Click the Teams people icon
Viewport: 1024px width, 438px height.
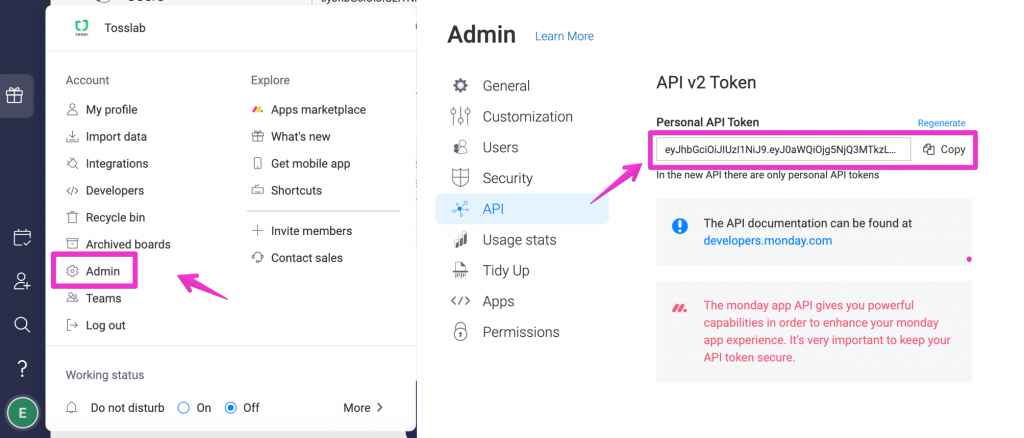point(72,298)
